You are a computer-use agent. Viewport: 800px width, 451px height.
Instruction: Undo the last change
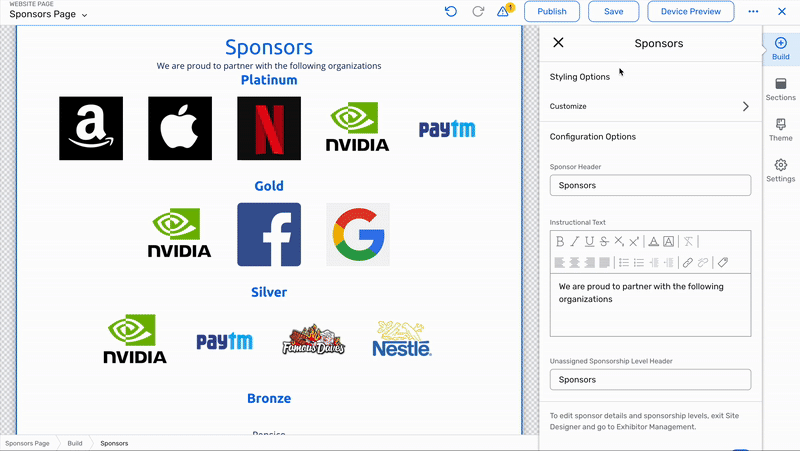click(451, 11)
